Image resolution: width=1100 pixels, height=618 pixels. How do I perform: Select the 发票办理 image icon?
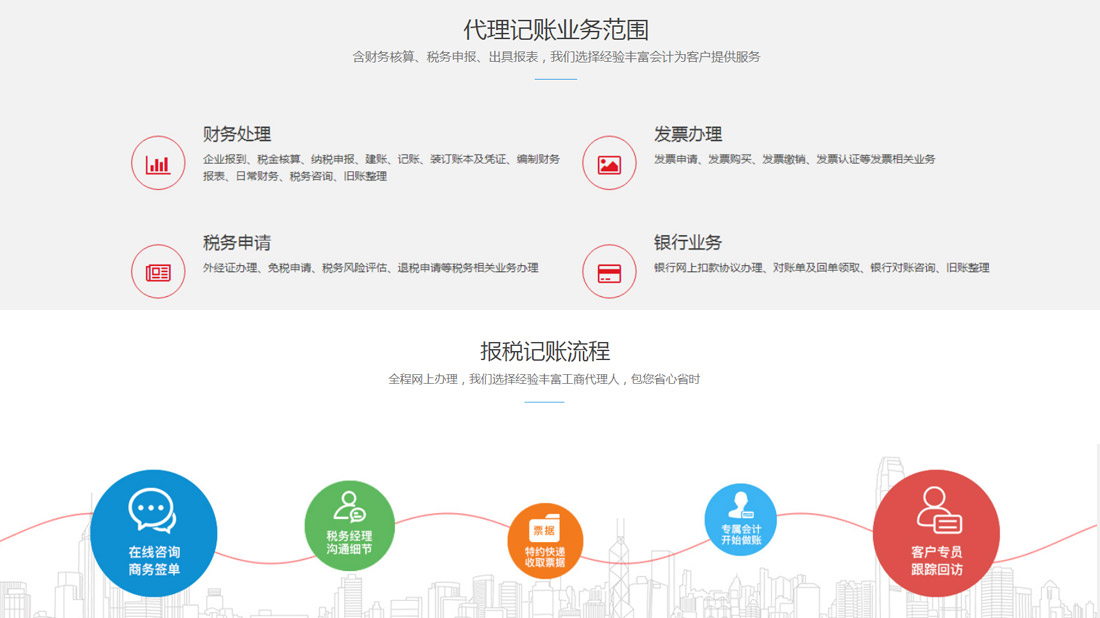click(x=609, y=162)
